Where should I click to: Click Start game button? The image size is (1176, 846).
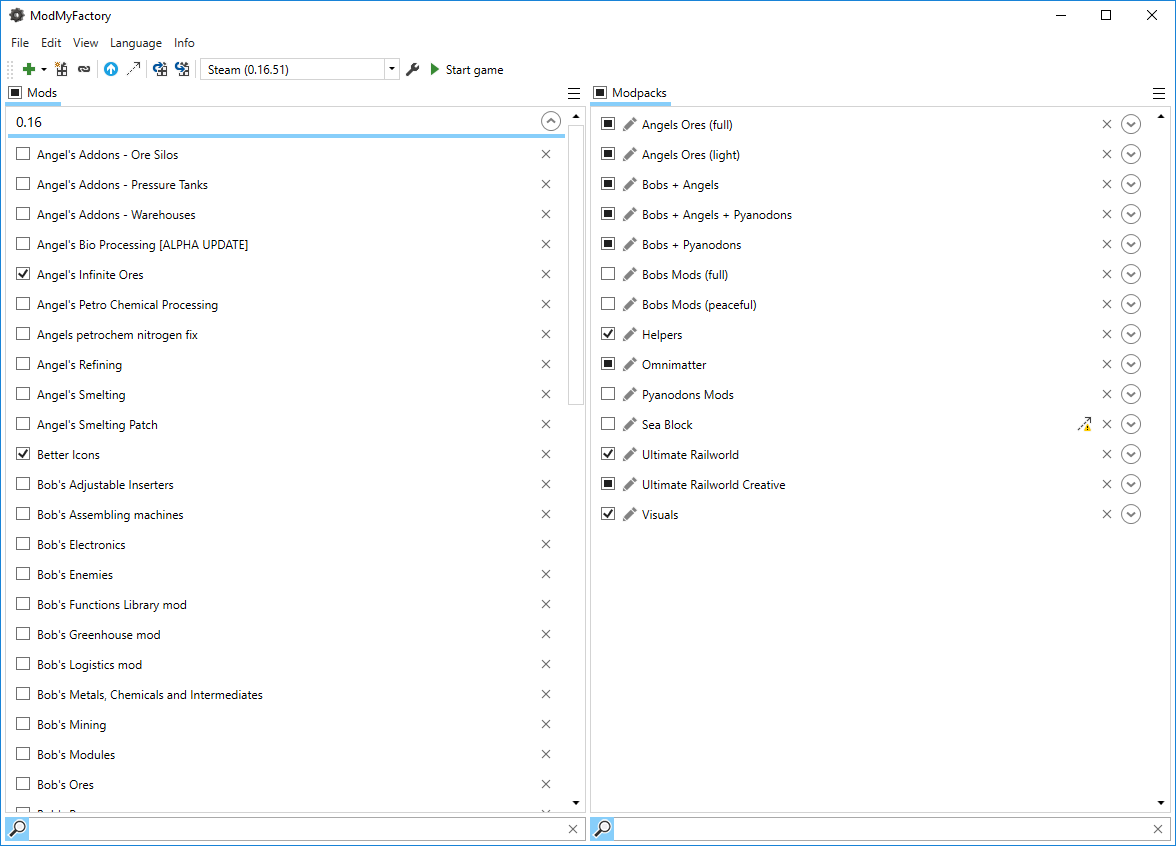tap(466, 70)
